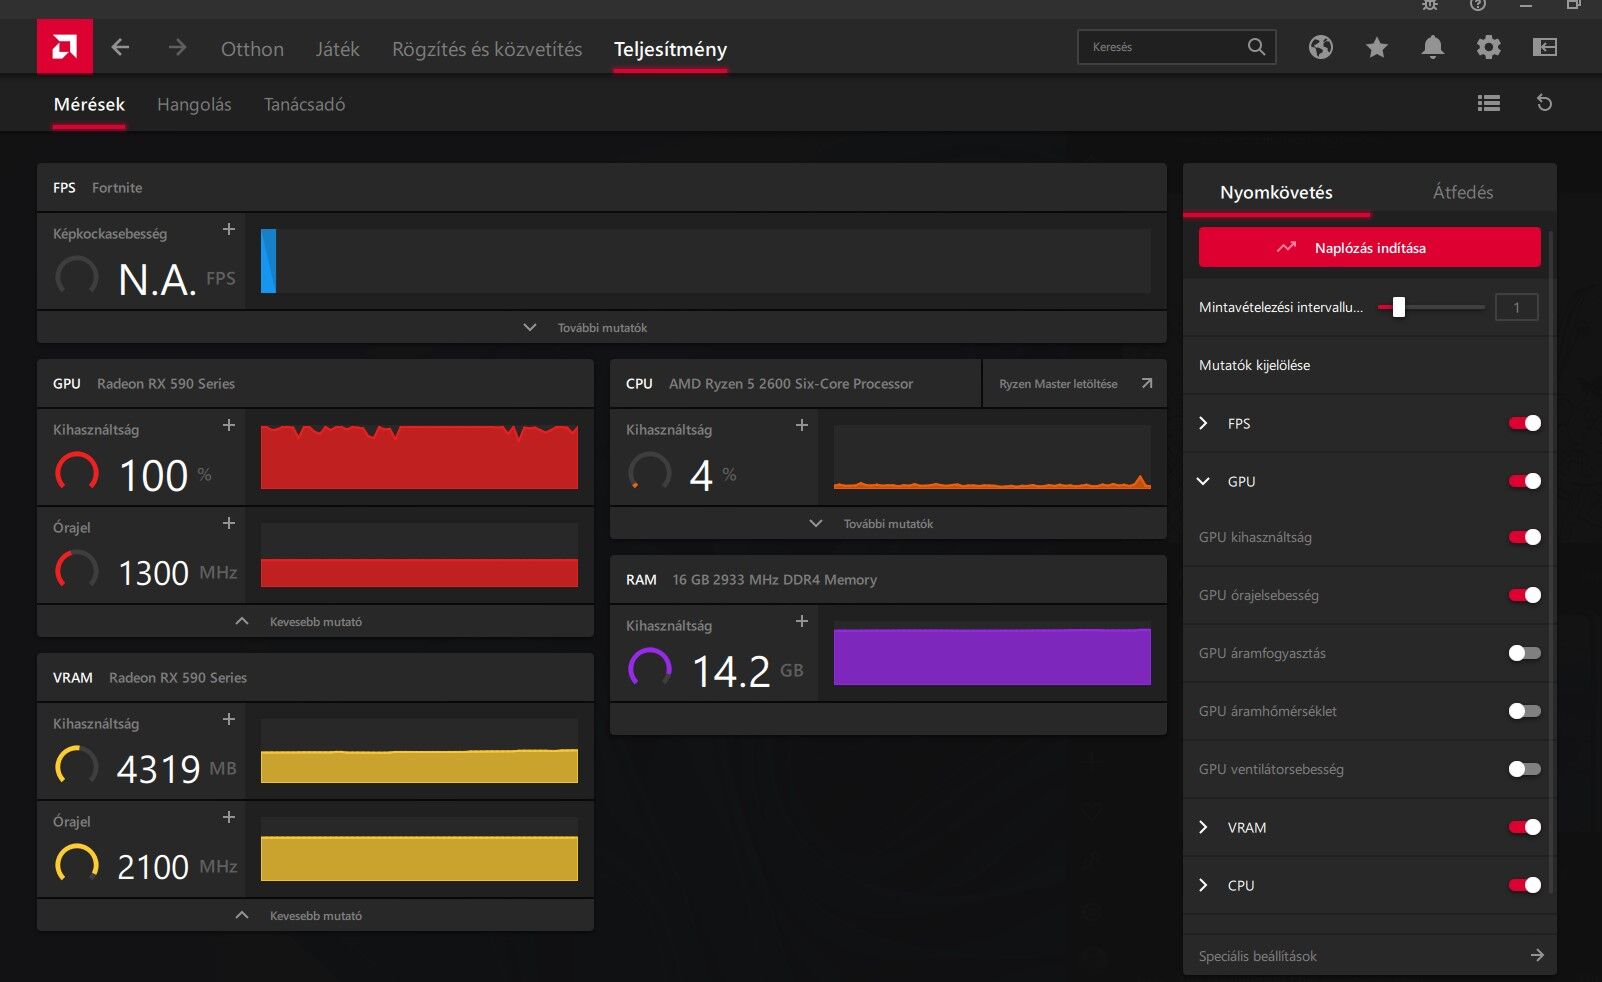This screenshot has width=1602, height=982.
Task: Open bug report icon in title bar
Action: 1430,5
